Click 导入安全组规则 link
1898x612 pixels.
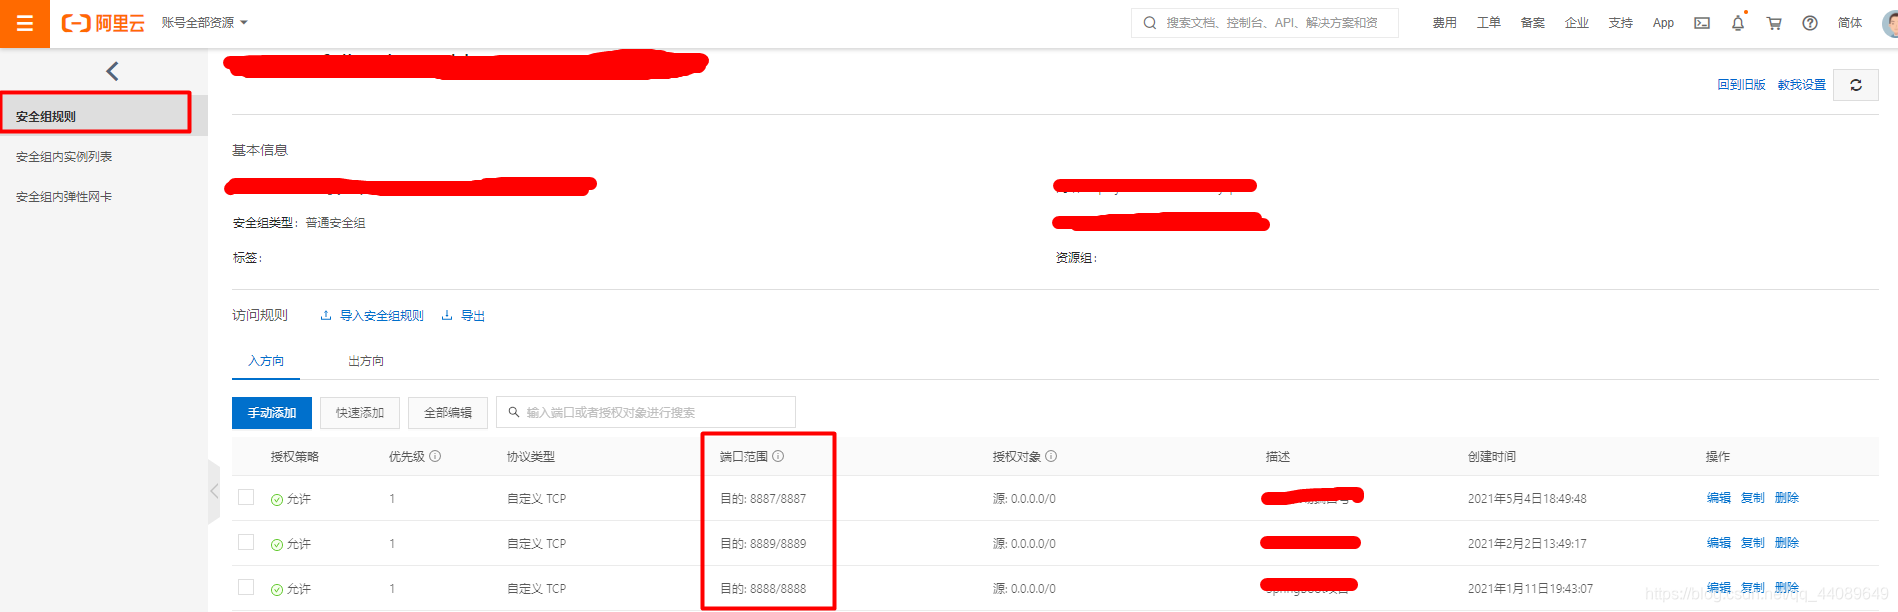point(381,316)
